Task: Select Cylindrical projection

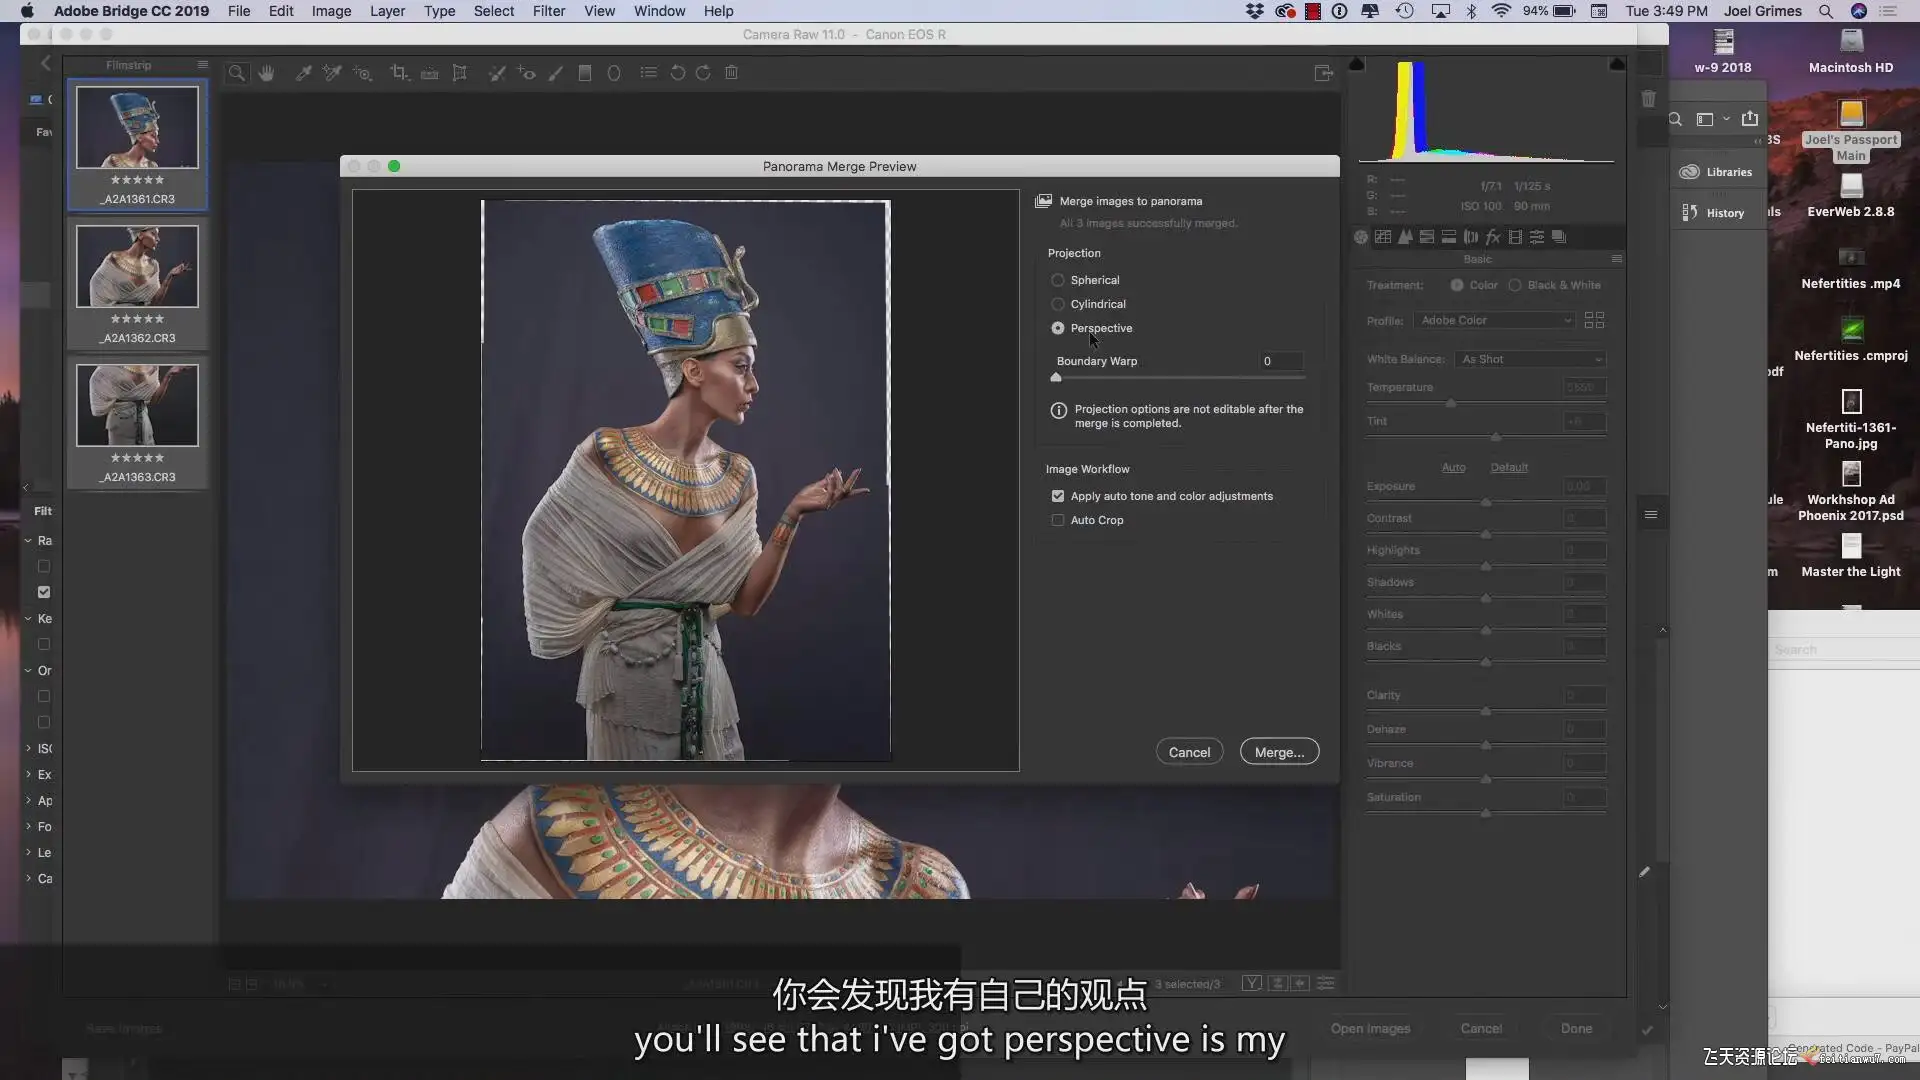Action: (1058, 304)
